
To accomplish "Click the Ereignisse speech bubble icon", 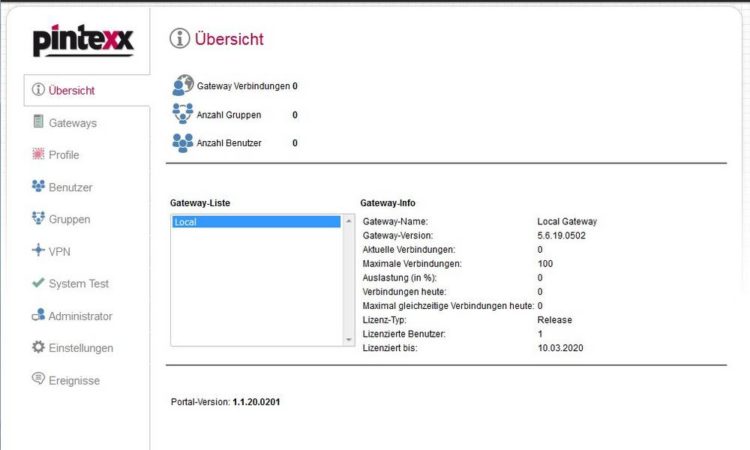I will pyautogui.click(x=38, y=378).
